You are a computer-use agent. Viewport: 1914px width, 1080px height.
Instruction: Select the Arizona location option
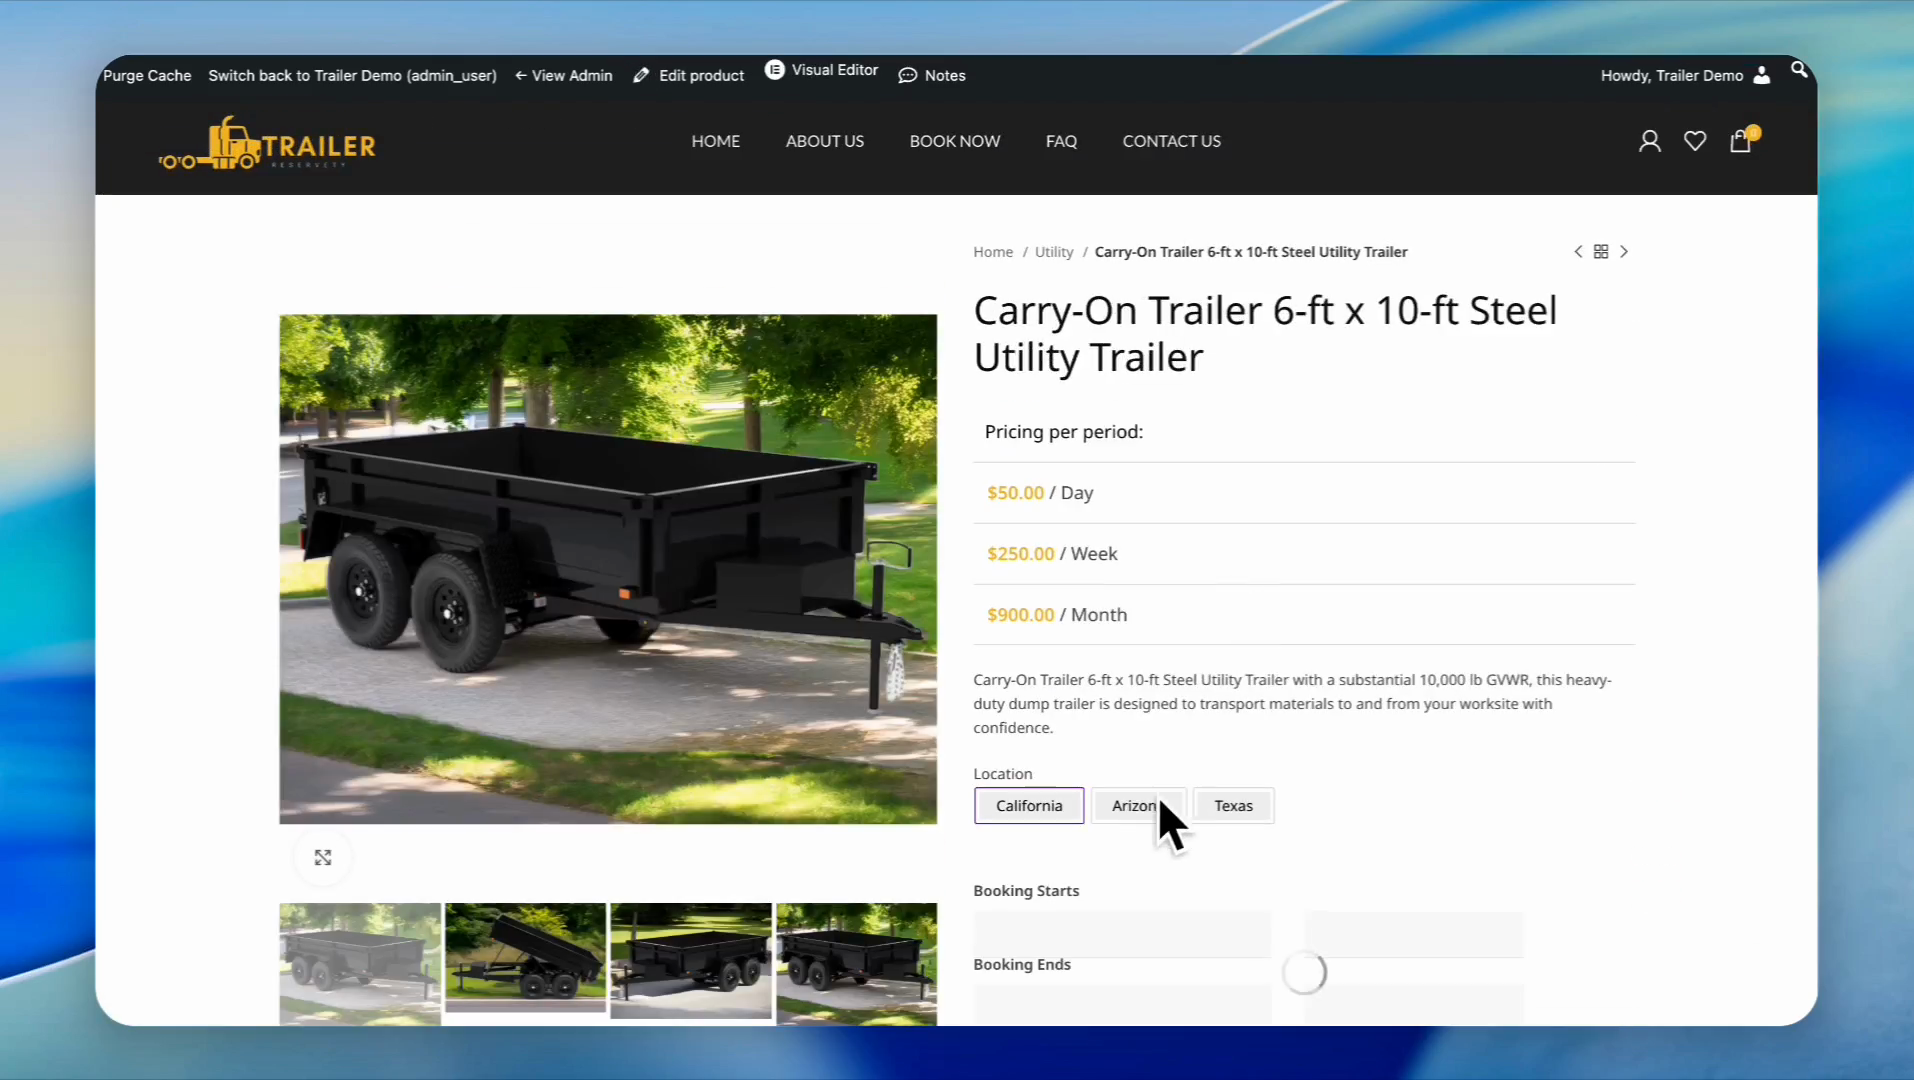(1138, 806)
